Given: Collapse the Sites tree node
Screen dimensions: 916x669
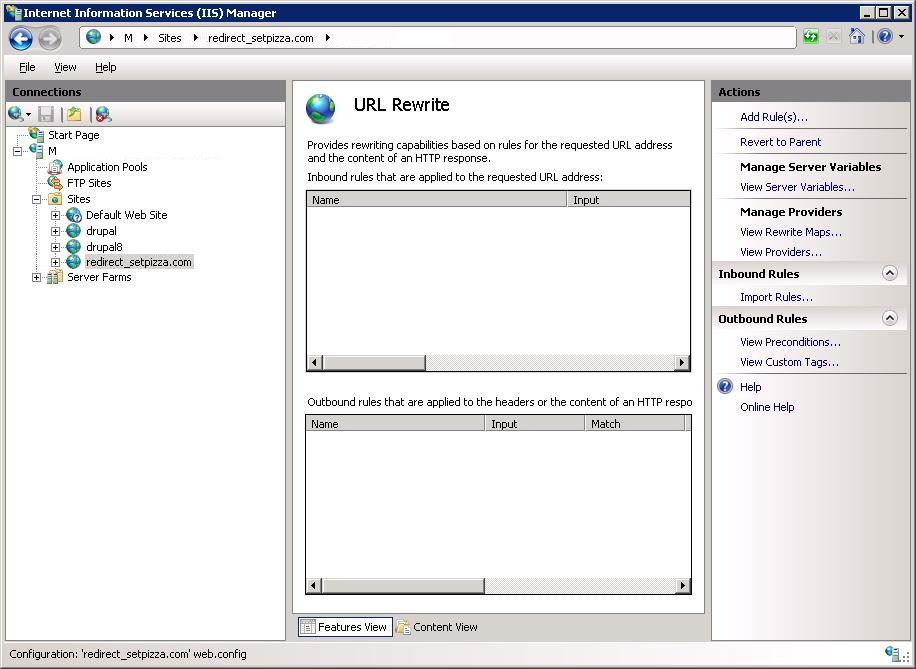Looking at the screenshot, I should click(x=36, y=199).
